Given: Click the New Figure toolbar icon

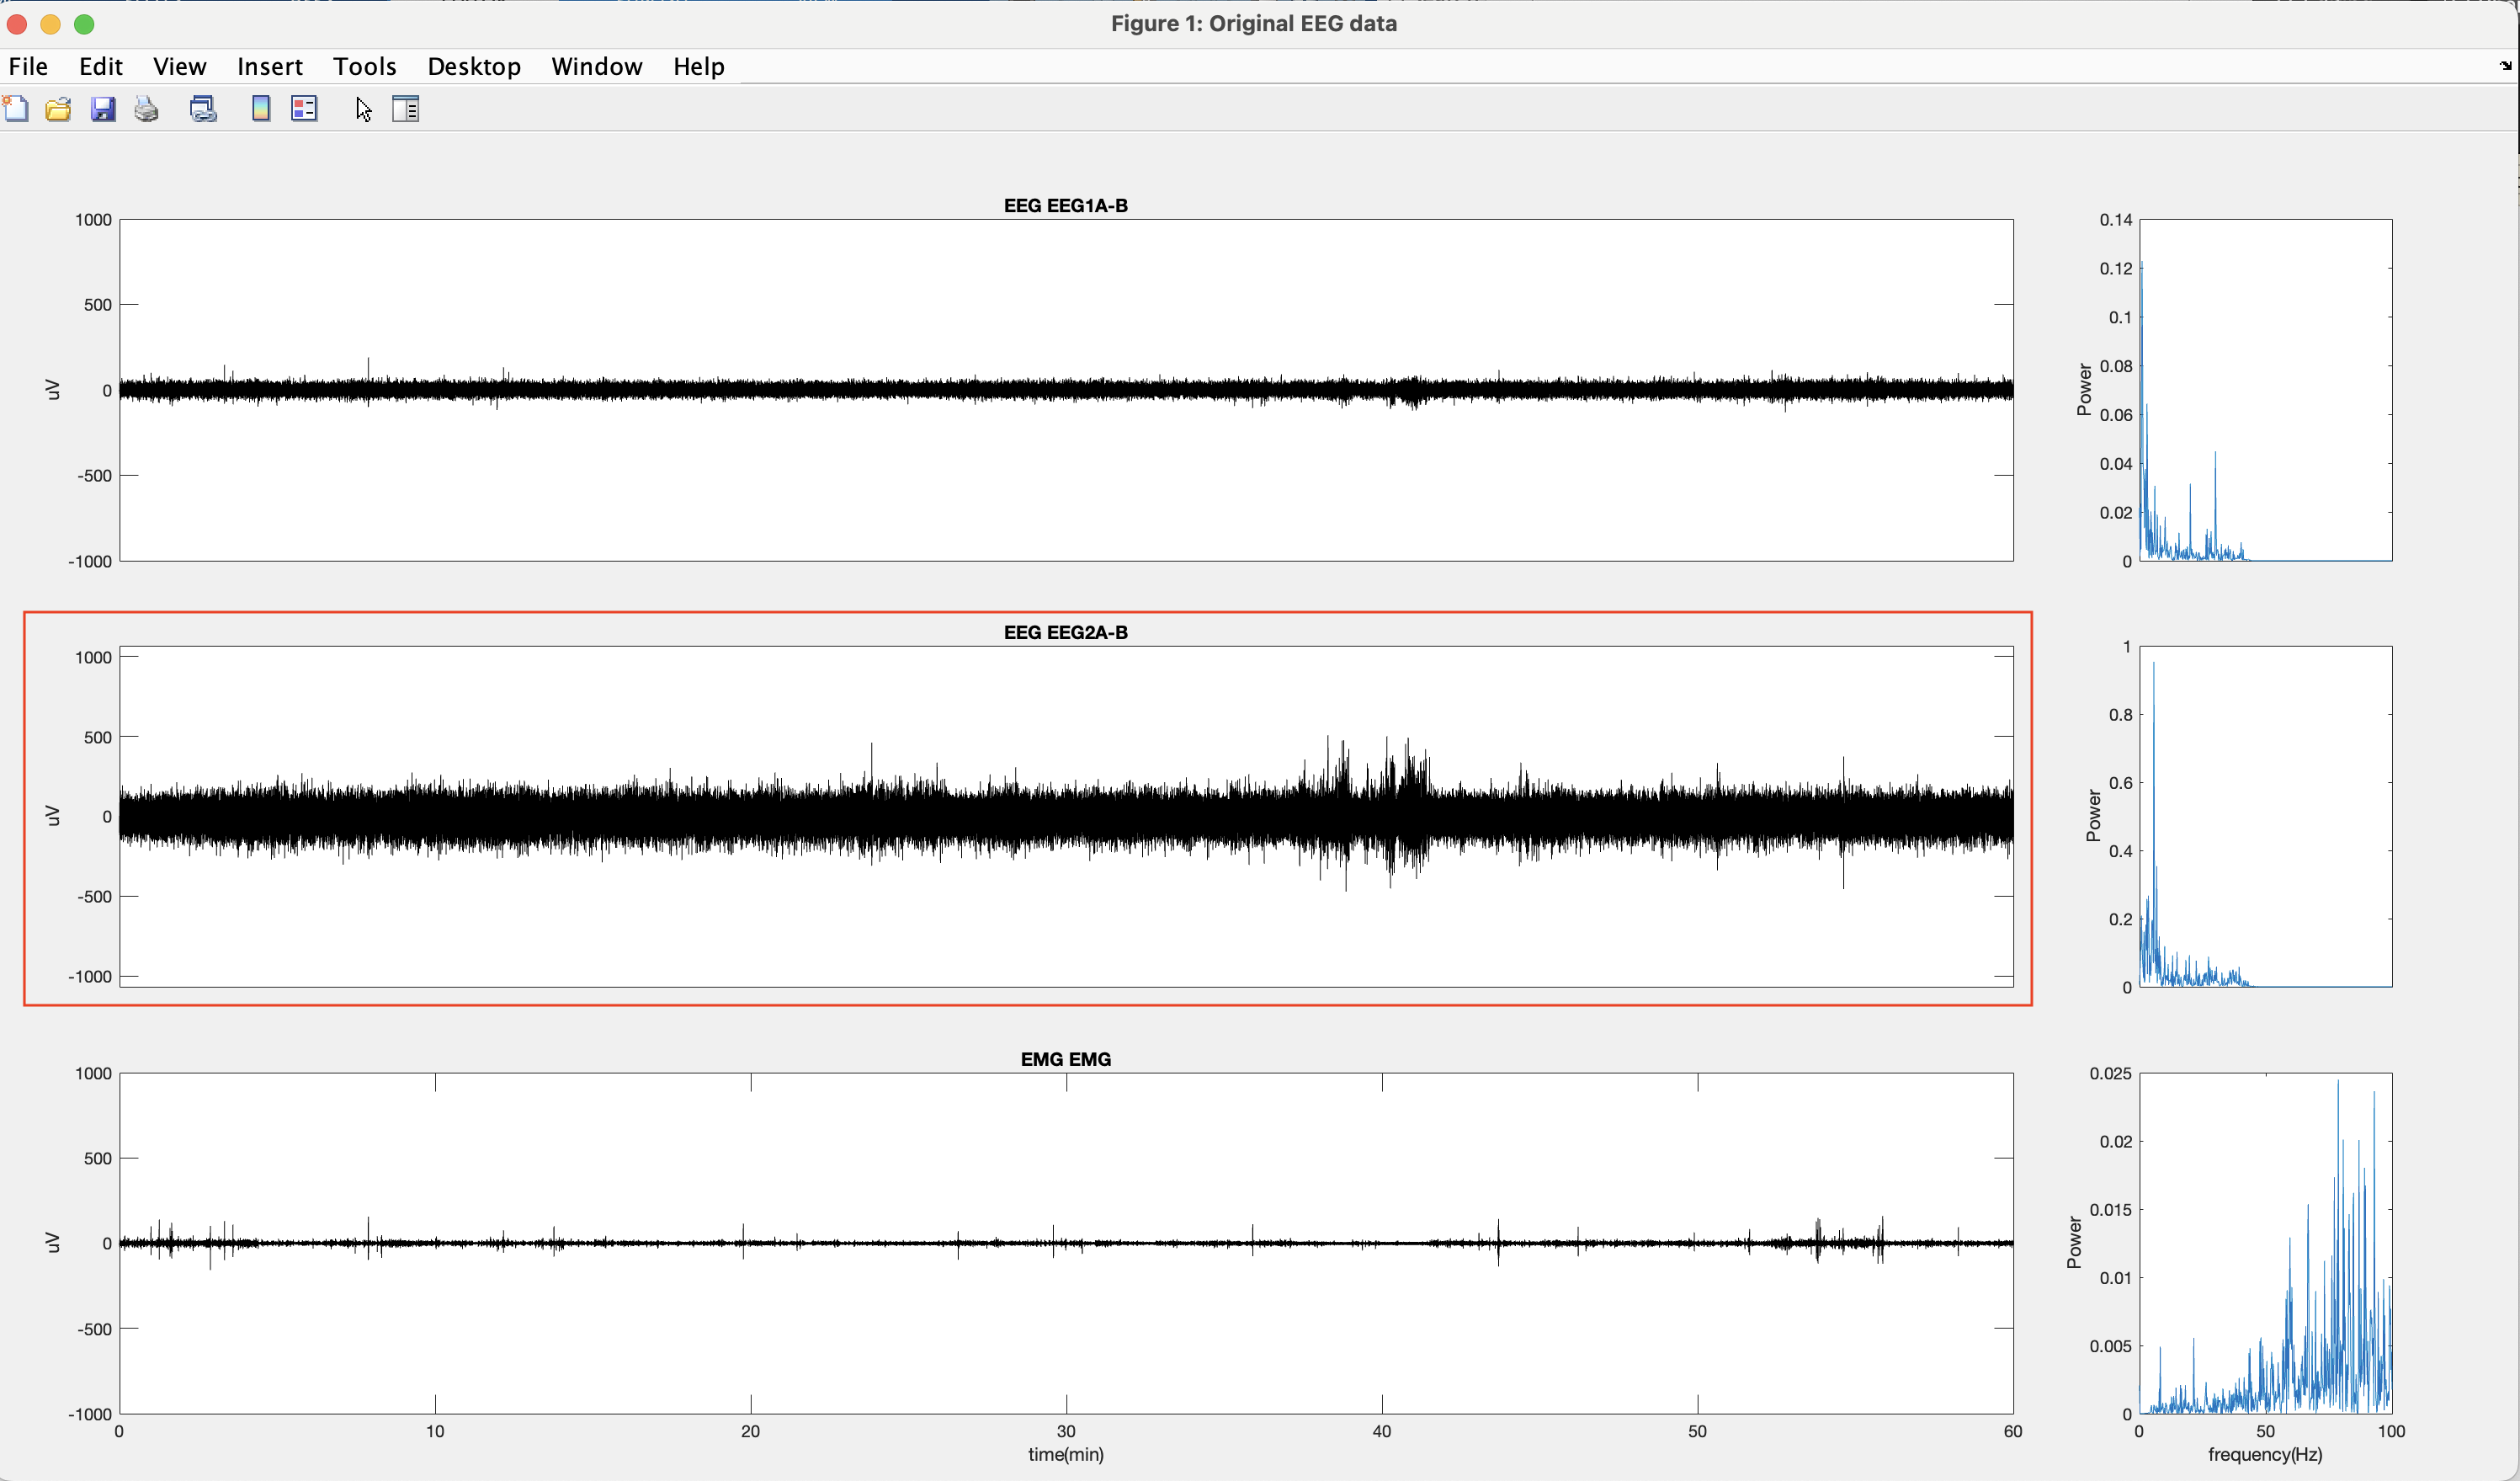Looking at the screenshot, I should click(x=16, y=108).
